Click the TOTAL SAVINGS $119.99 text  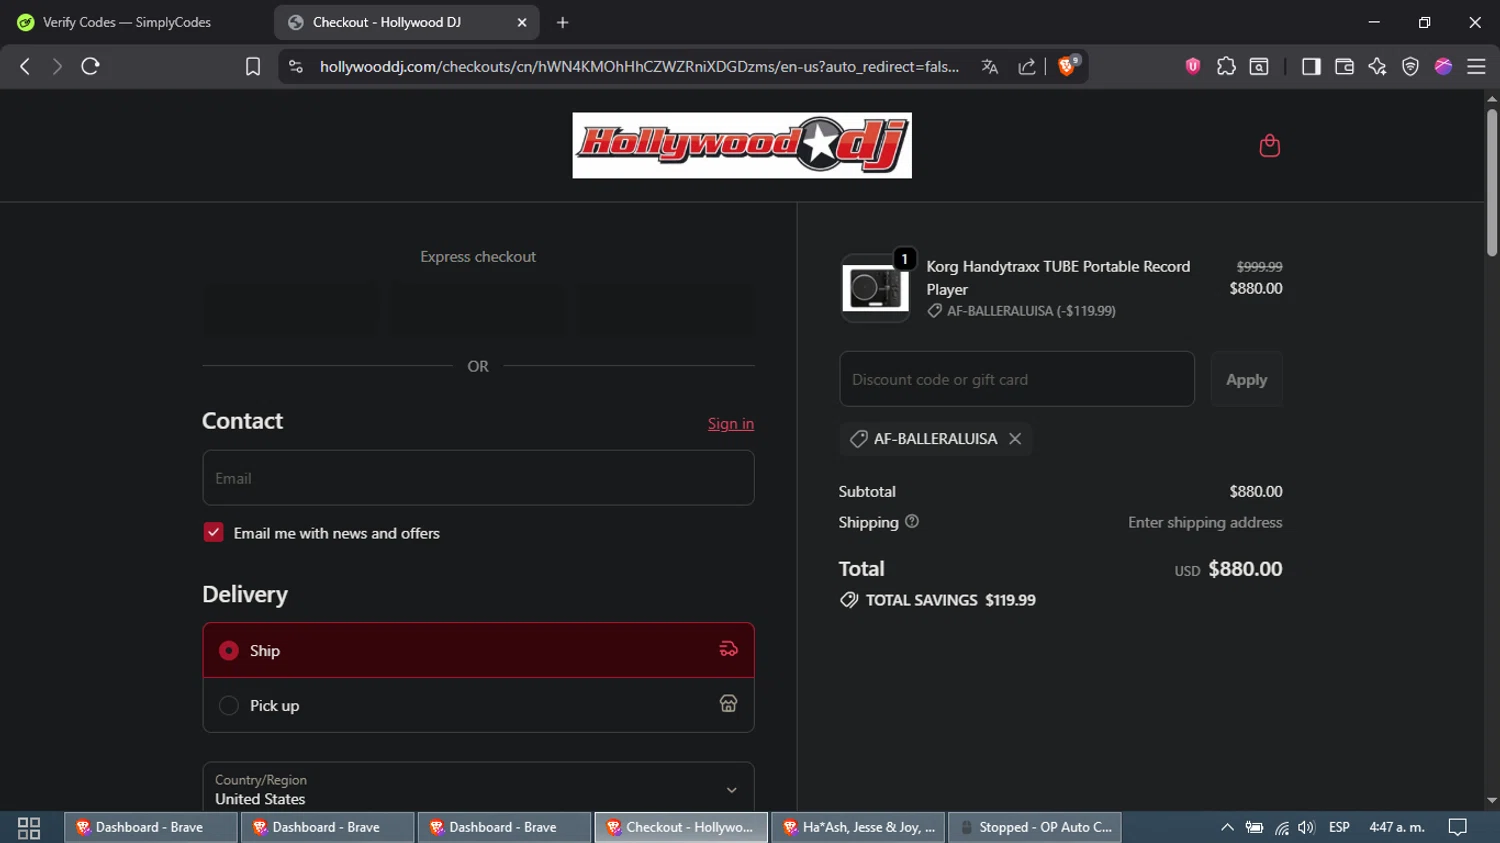pos(951,600)
